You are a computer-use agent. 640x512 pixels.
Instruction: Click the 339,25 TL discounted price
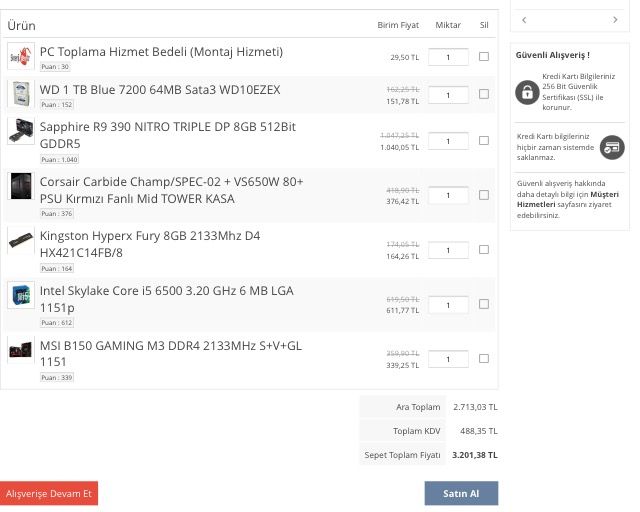click(x=402, y=365)
